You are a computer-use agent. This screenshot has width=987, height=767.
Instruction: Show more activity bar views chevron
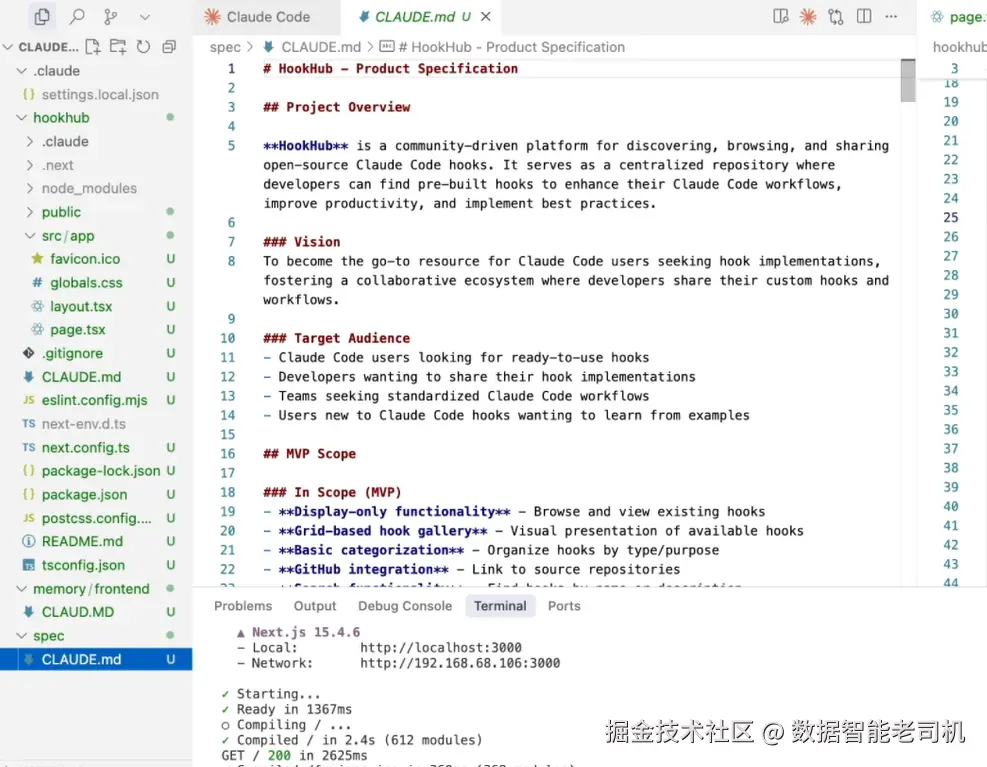[145, 17]
